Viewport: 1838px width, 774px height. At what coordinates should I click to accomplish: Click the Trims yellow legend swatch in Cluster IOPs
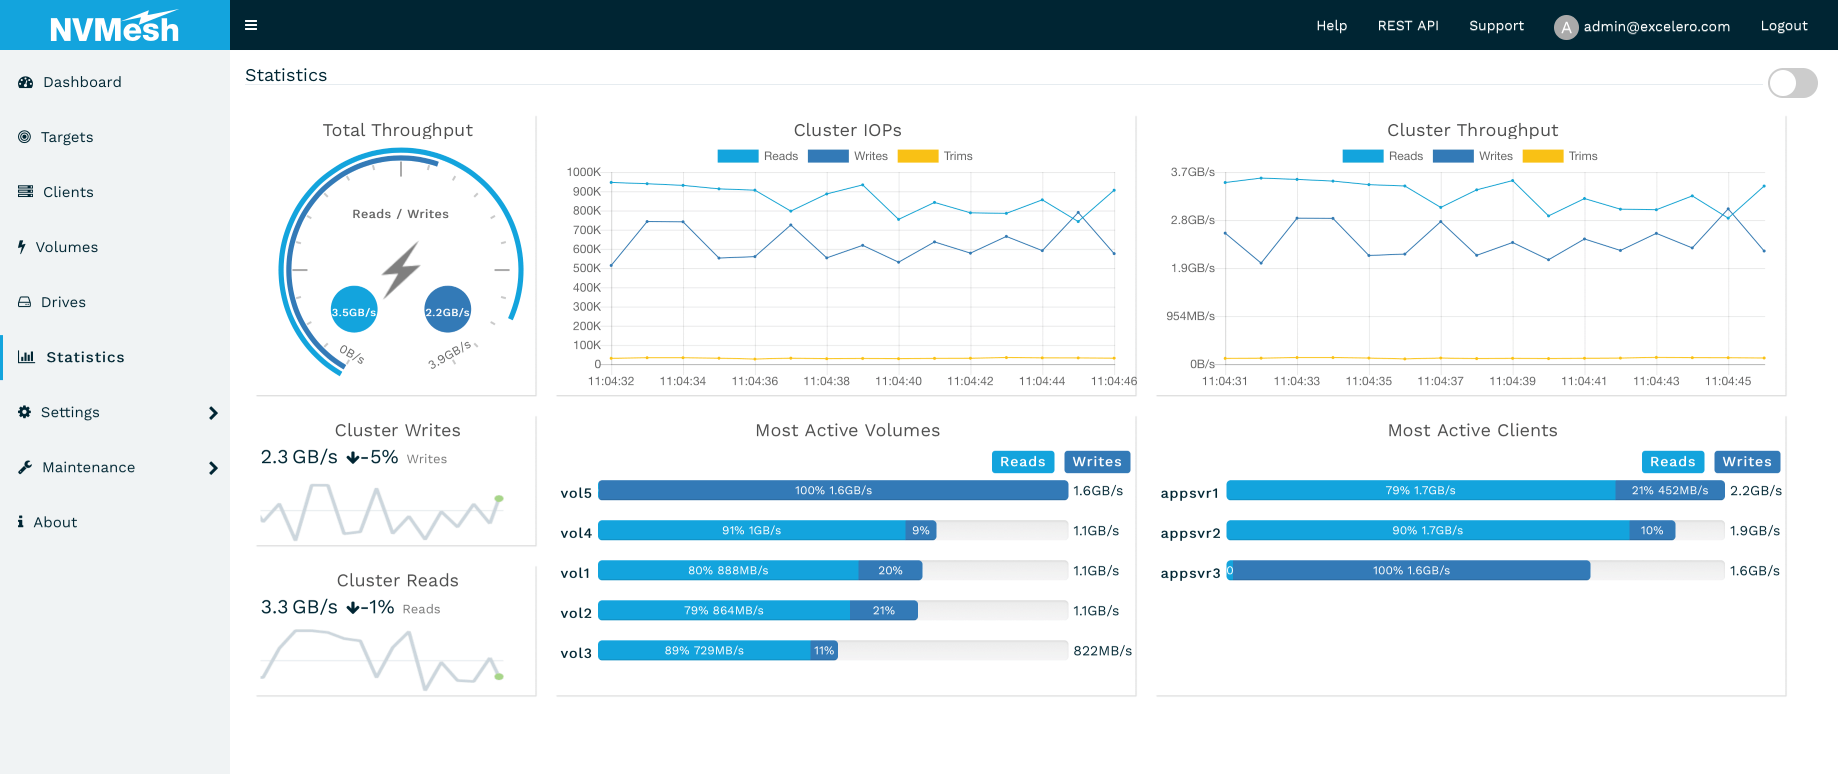tap(917, 156)
